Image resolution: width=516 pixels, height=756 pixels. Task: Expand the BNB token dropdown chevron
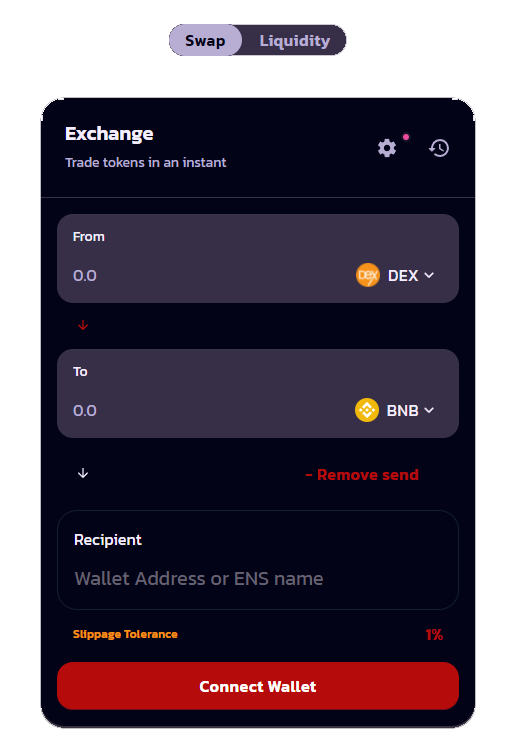(x=429, y=410)
